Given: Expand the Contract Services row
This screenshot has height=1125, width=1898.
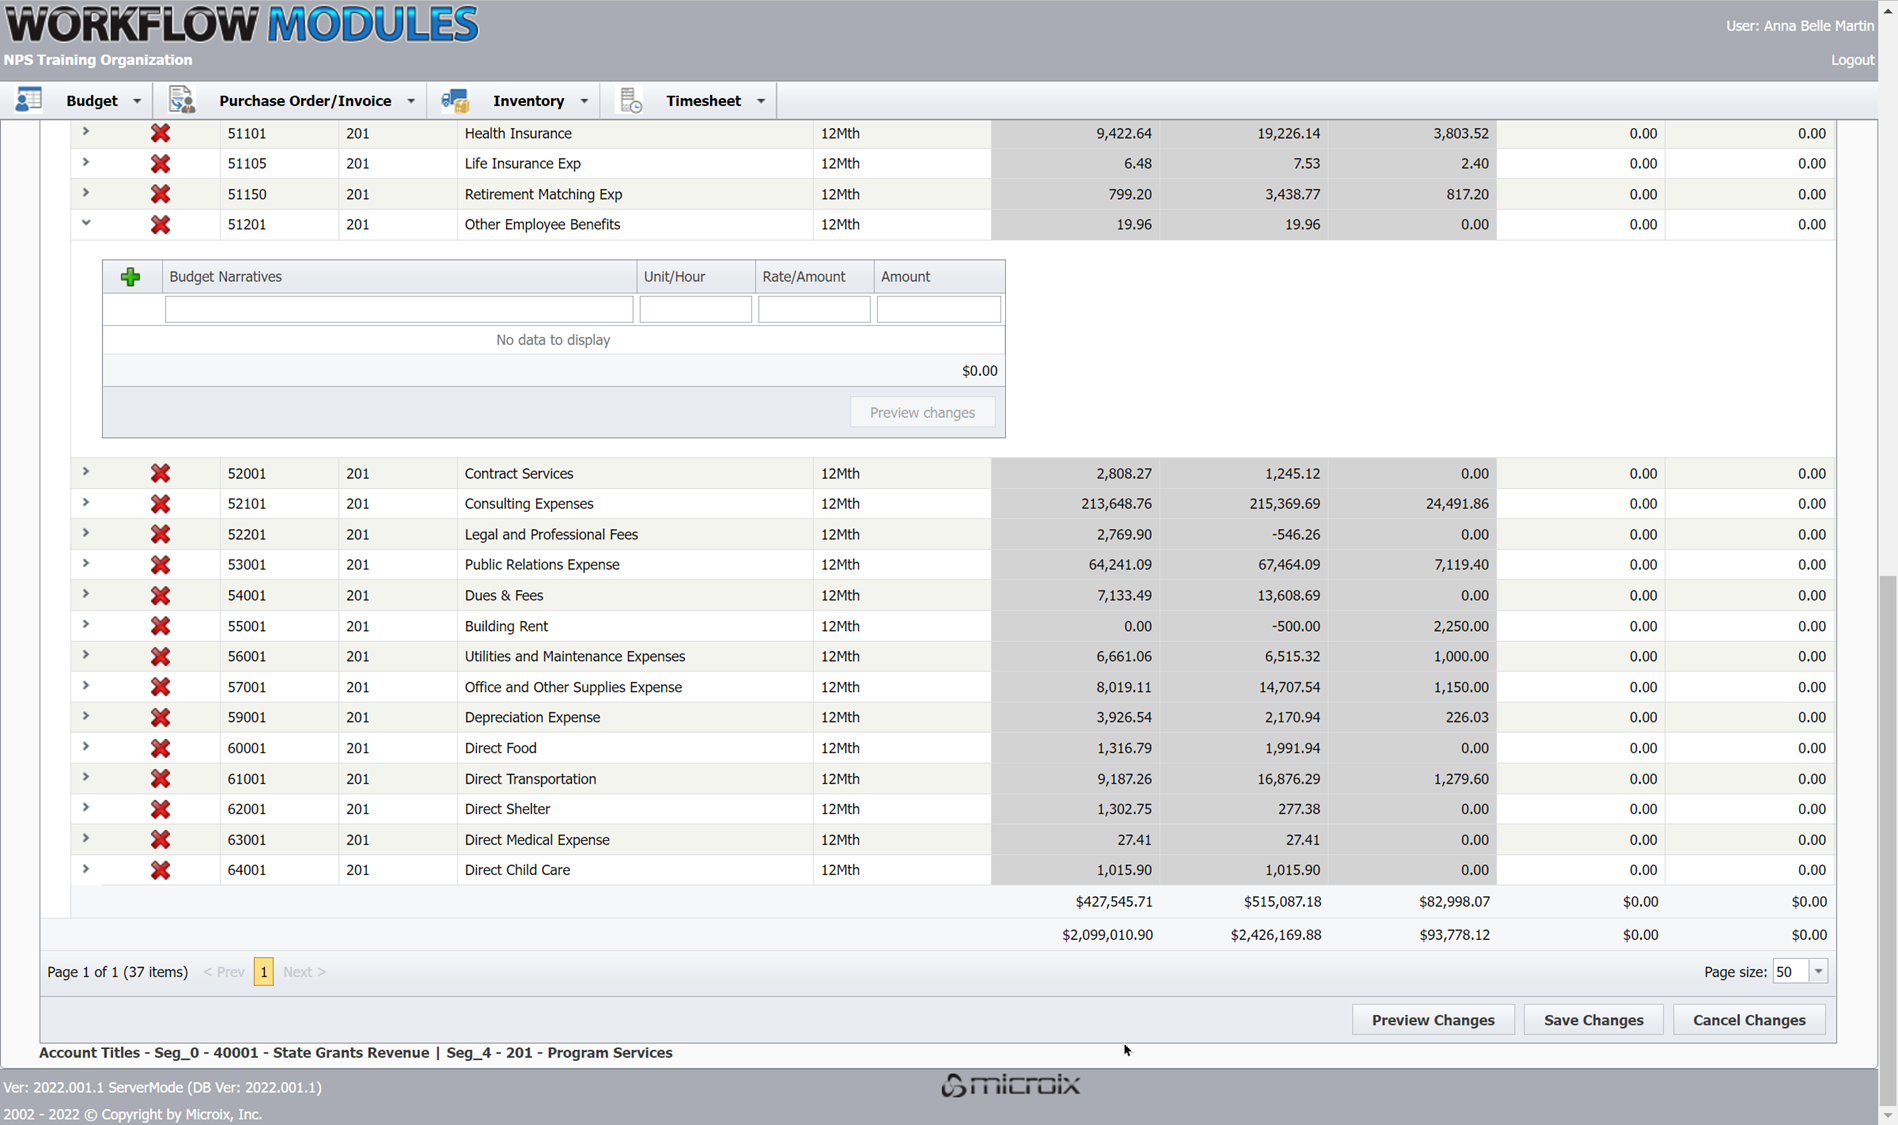Looking at the screenshot, I should 86,472.
